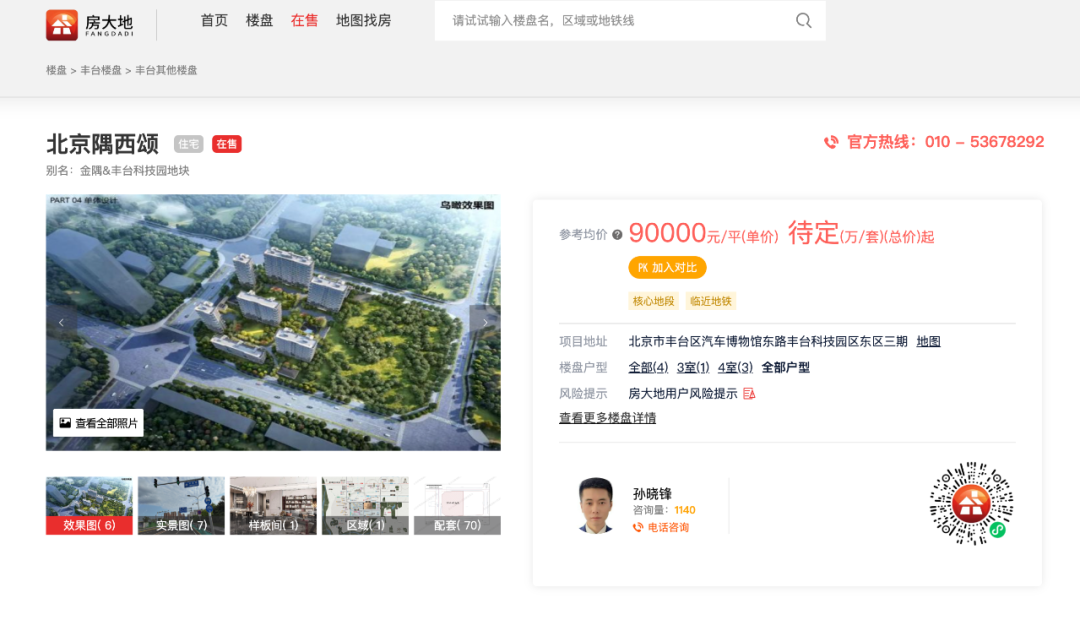Click the search magnifier icon
This screenshot has height=631, width=1080.
803,21
